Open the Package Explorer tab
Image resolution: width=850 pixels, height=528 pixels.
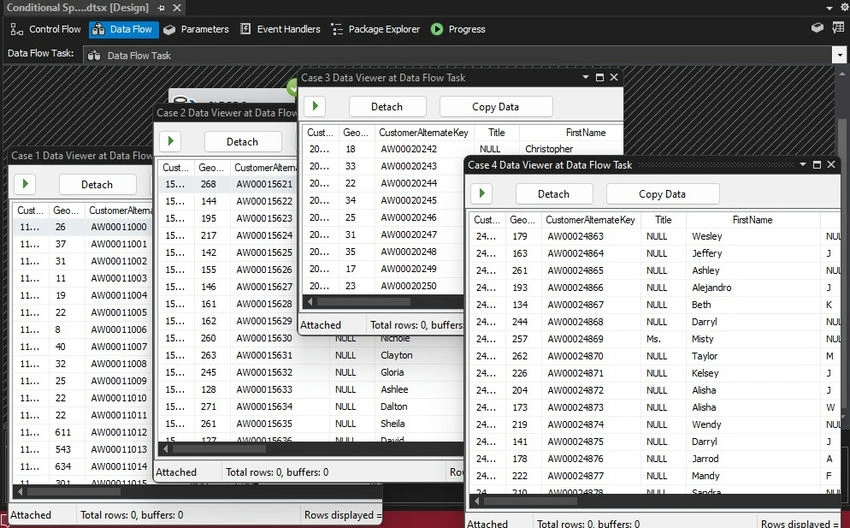tap(376, 29)
